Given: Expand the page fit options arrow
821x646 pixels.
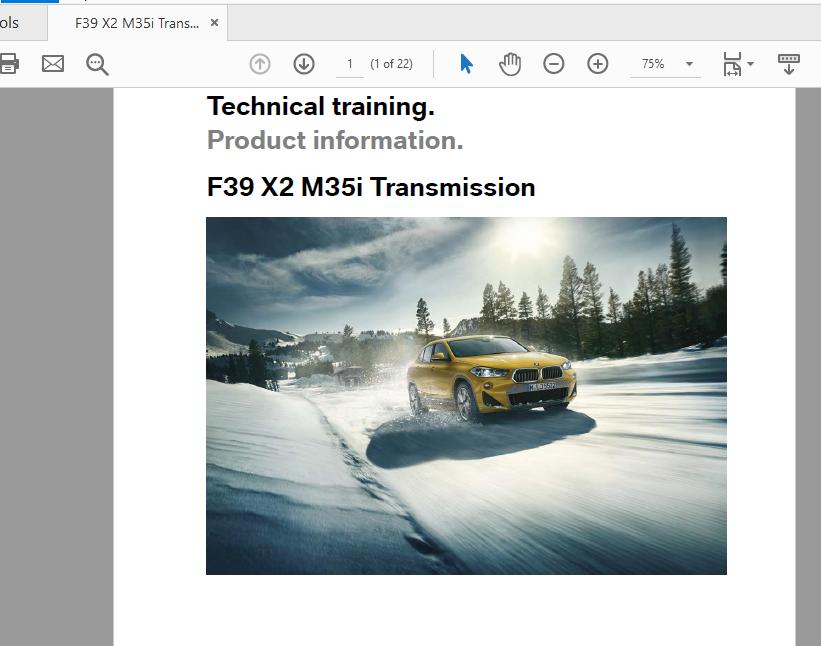Looking at the screenshot, I should coord(750,64).
